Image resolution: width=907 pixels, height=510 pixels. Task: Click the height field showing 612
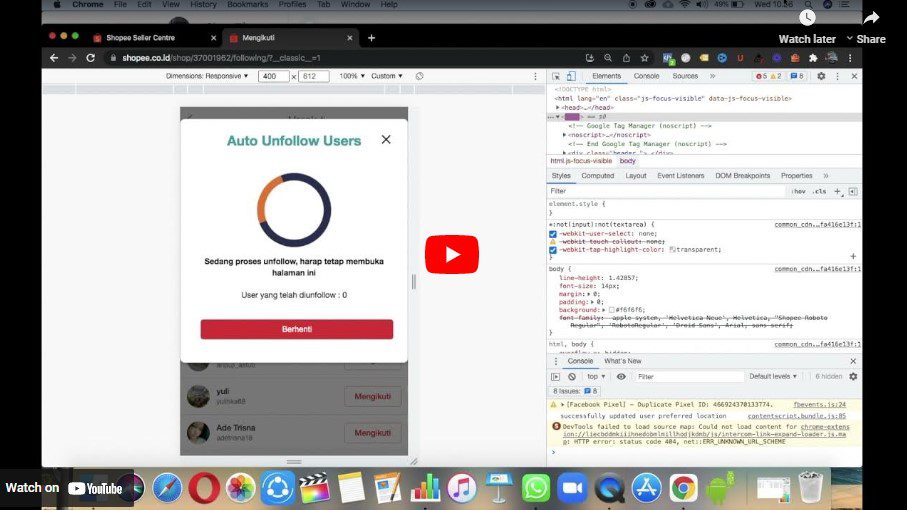314,76
